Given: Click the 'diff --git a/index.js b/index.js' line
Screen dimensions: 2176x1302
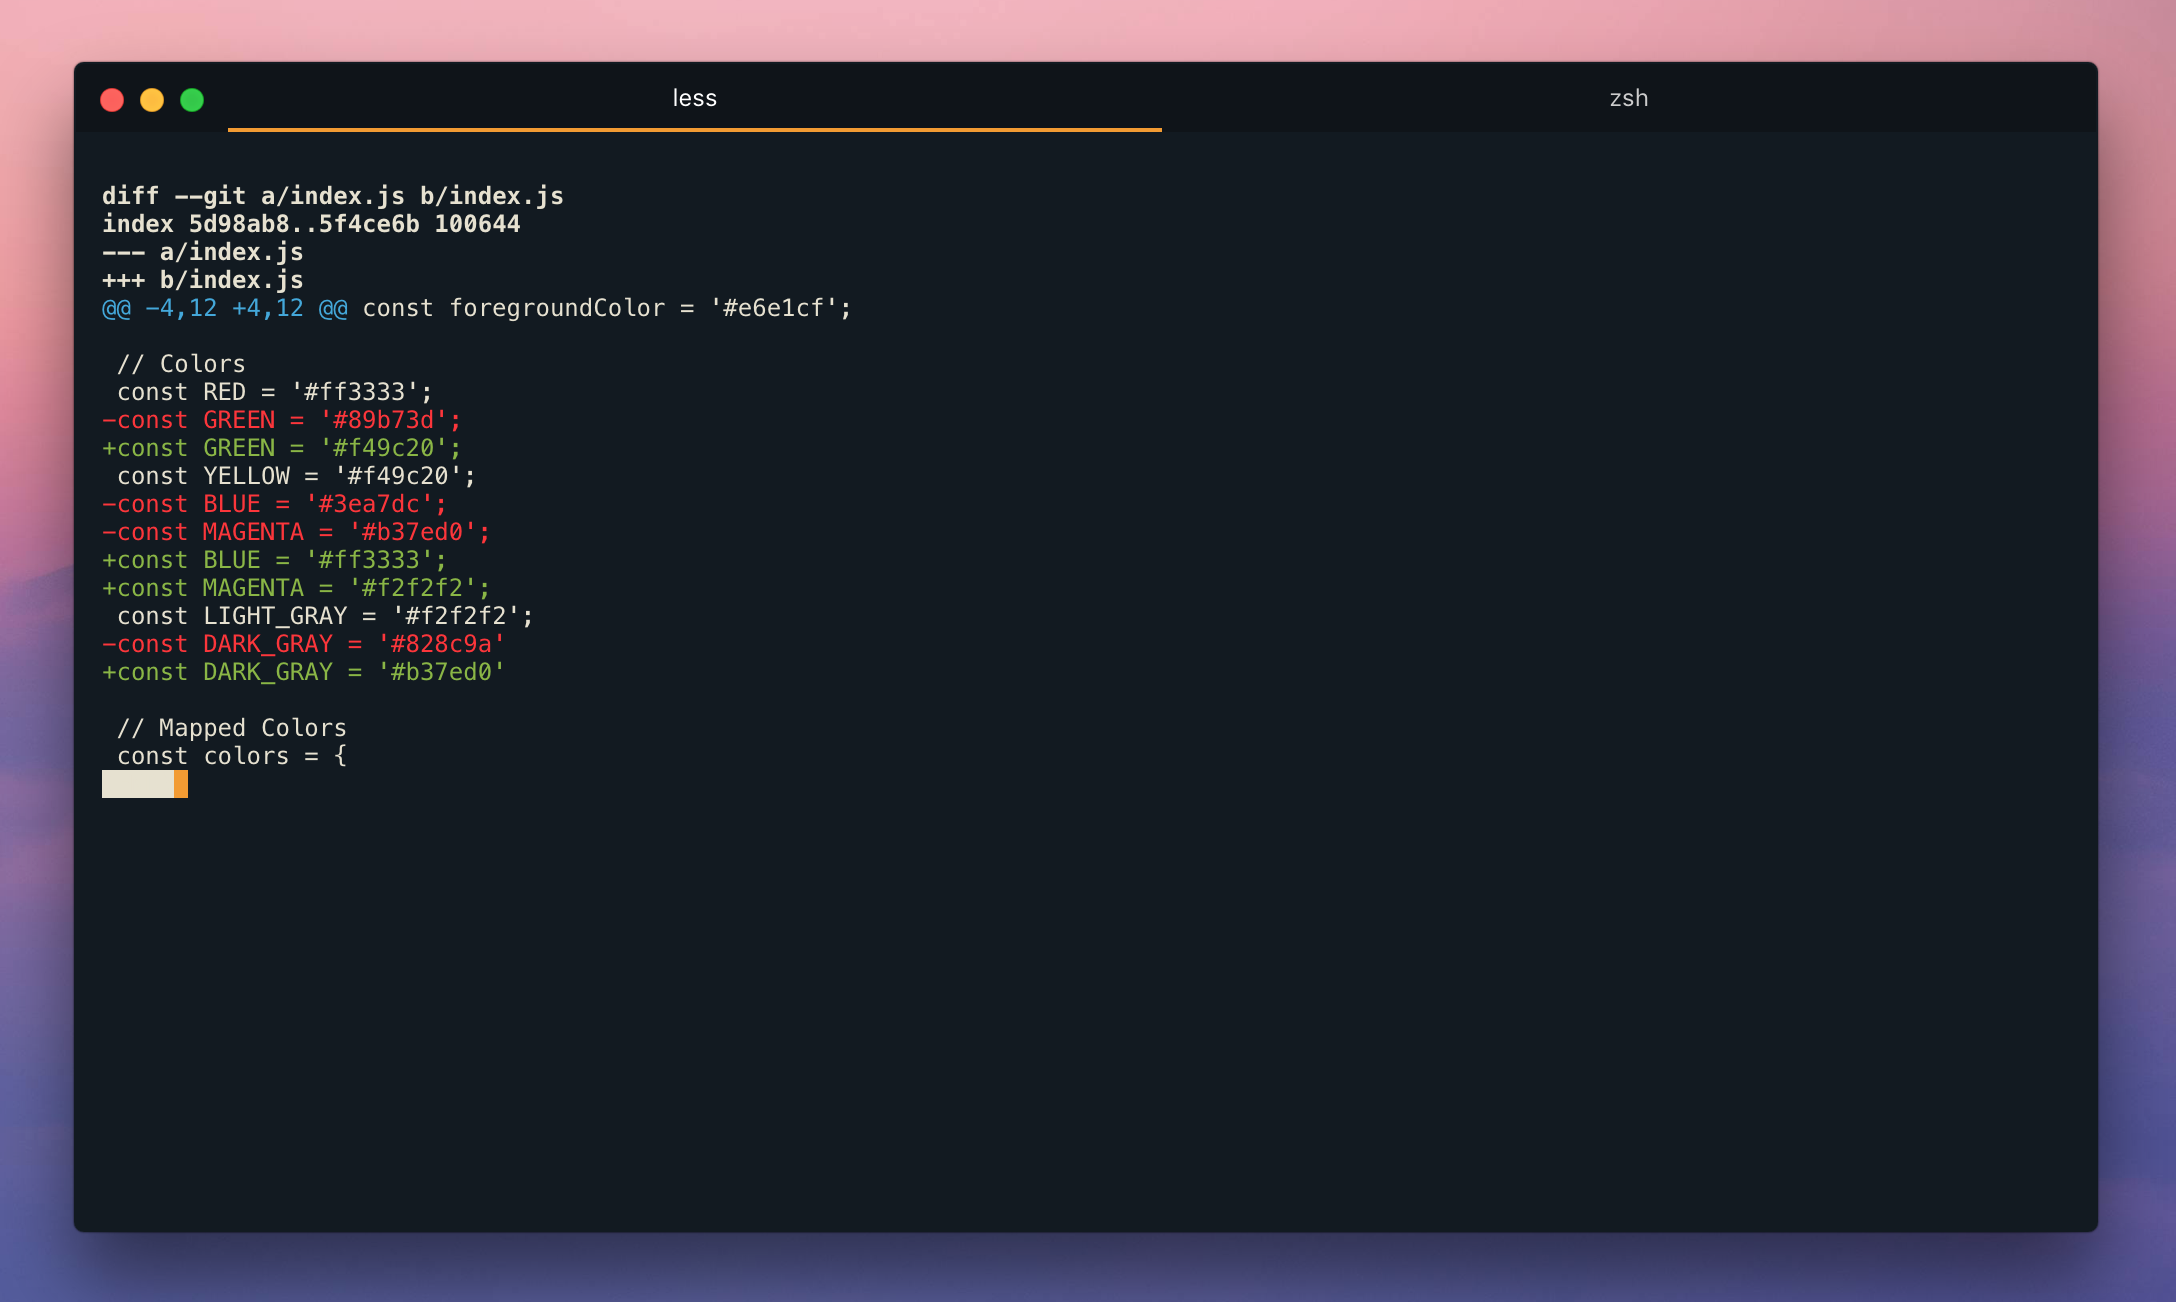Looking at the screenshot, I should tap(332, 196).
